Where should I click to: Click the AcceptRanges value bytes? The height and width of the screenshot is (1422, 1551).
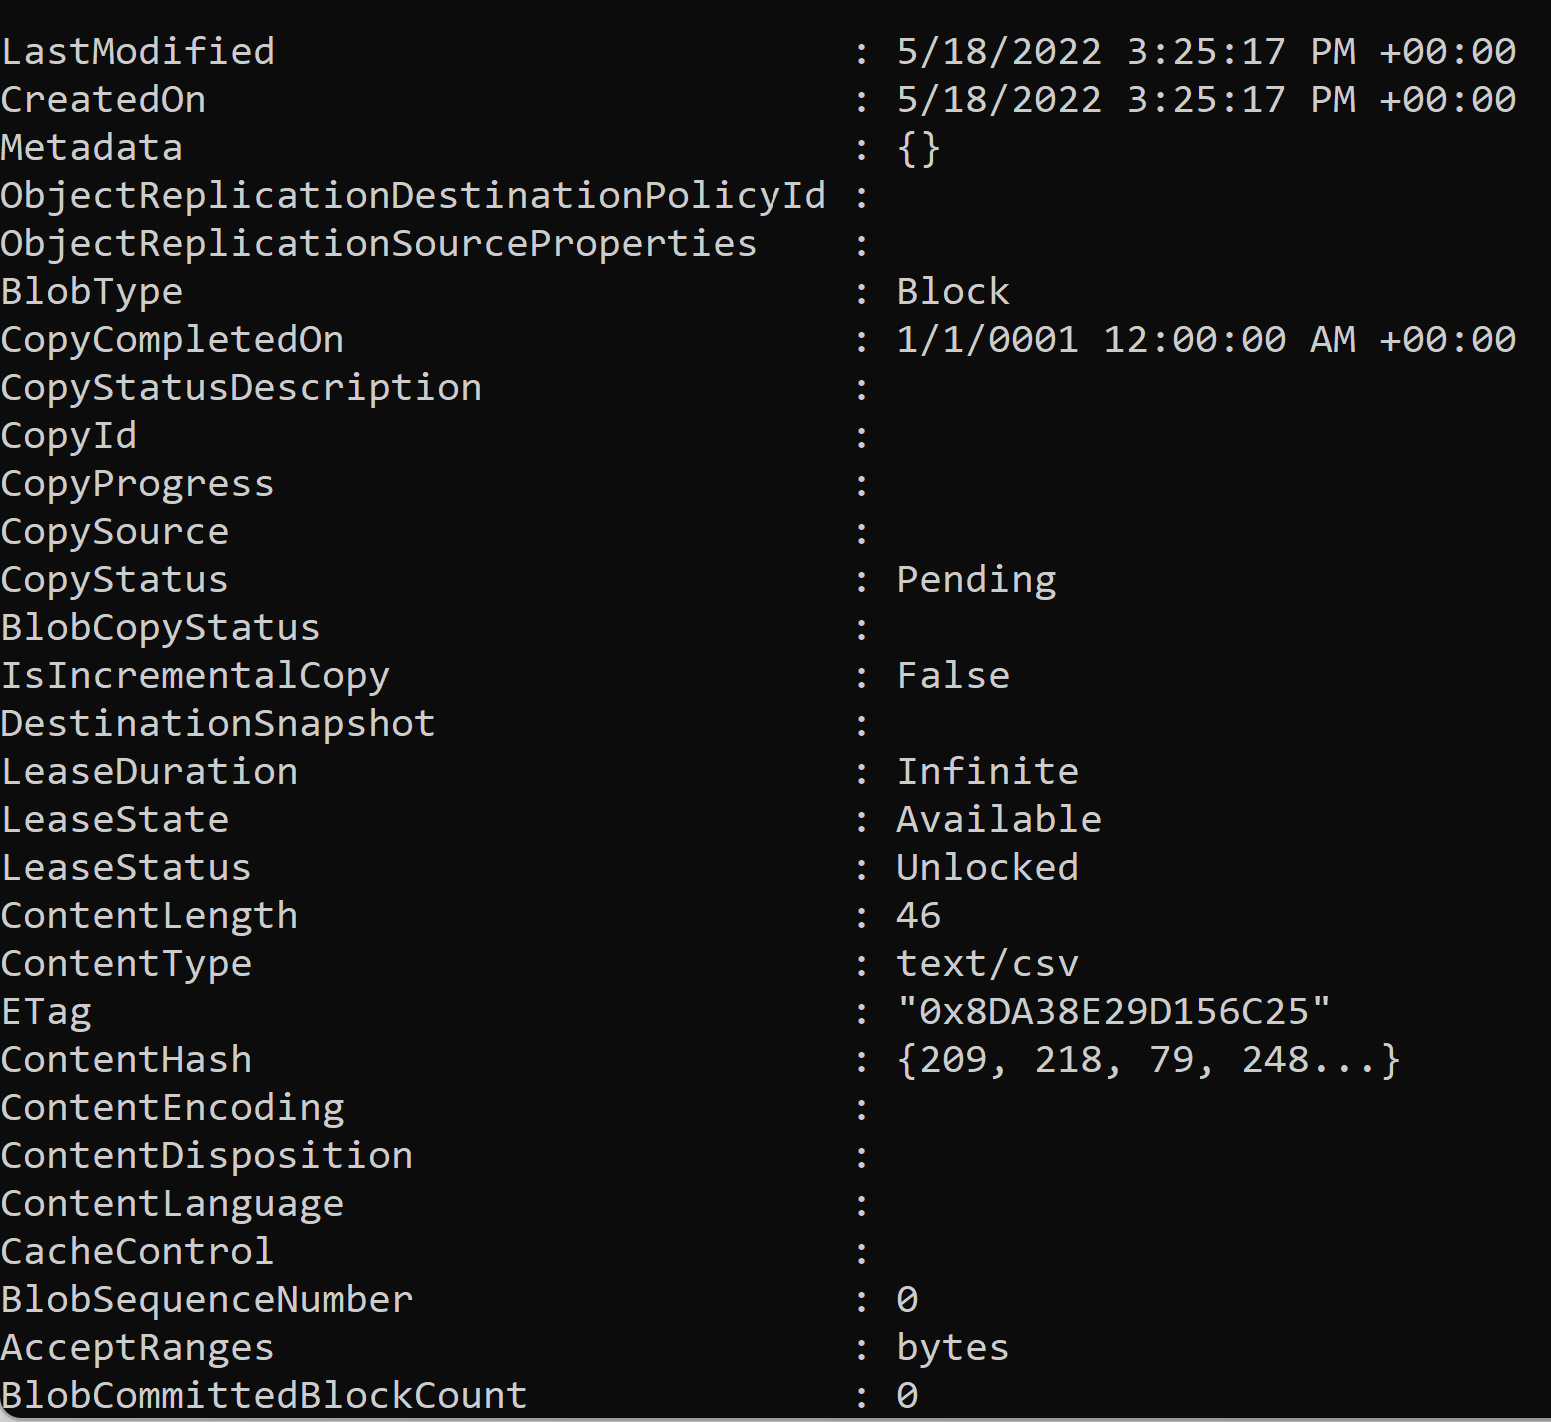[x=953, y=1349]
